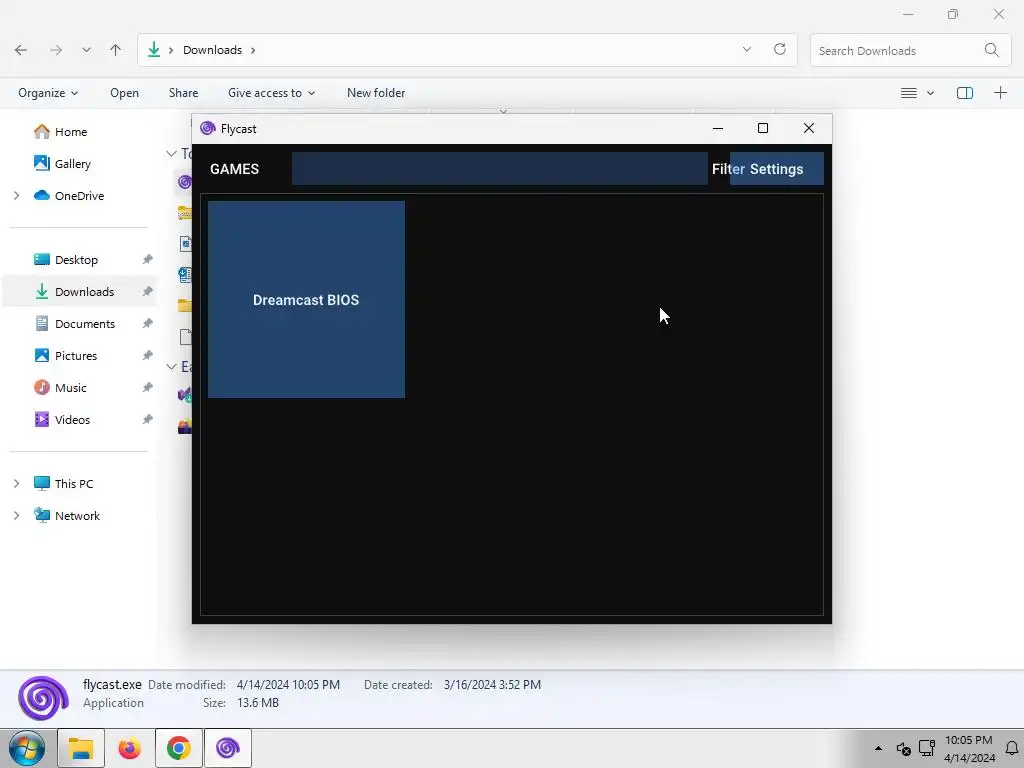Click Downloads in the address breadcrumb

coord(212,50)
